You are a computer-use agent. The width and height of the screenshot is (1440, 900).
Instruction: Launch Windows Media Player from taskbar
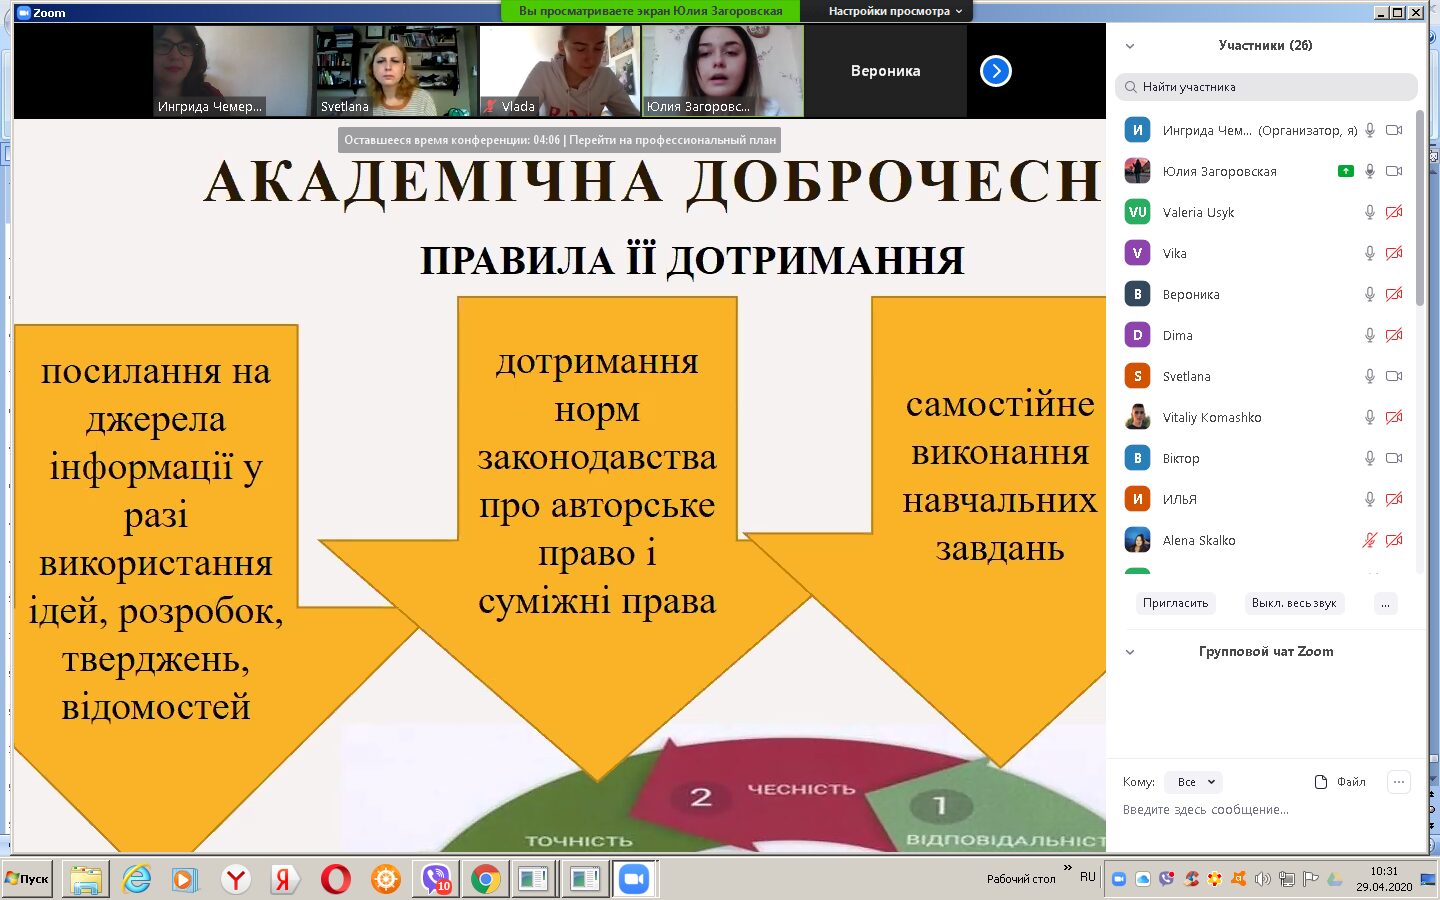pos(185,879)
